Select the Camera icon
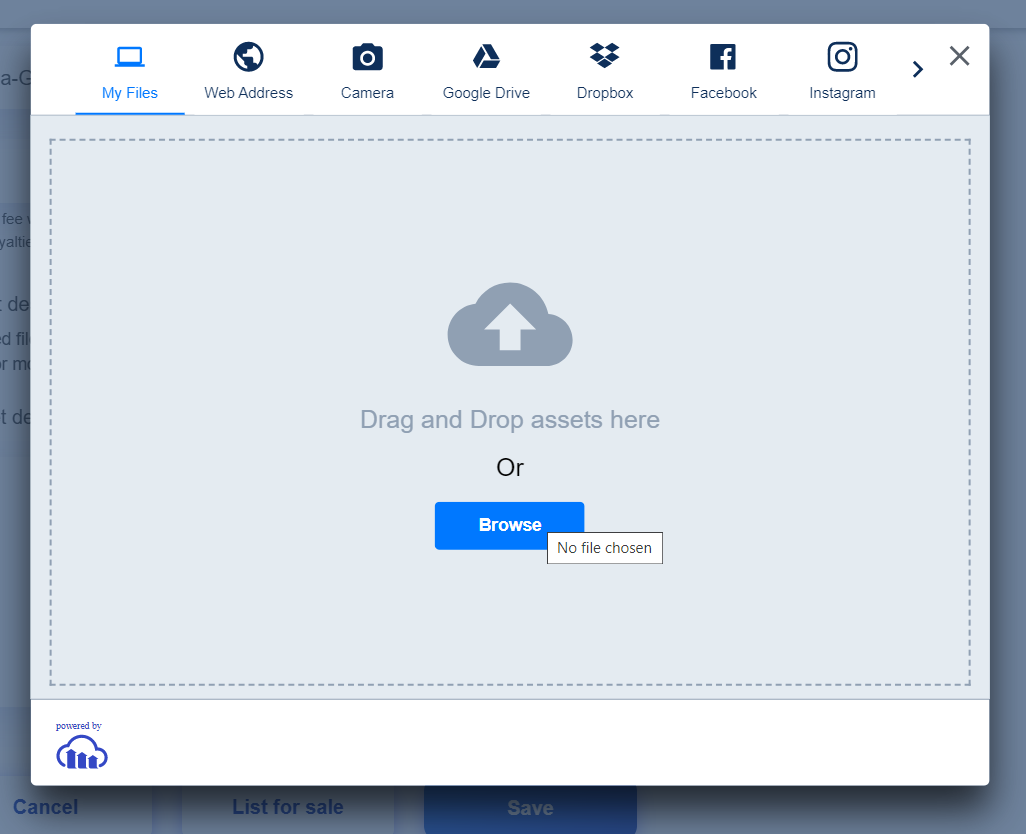Screen dimensions: 1026x834 pyautogui.click(x=367, y=57)
